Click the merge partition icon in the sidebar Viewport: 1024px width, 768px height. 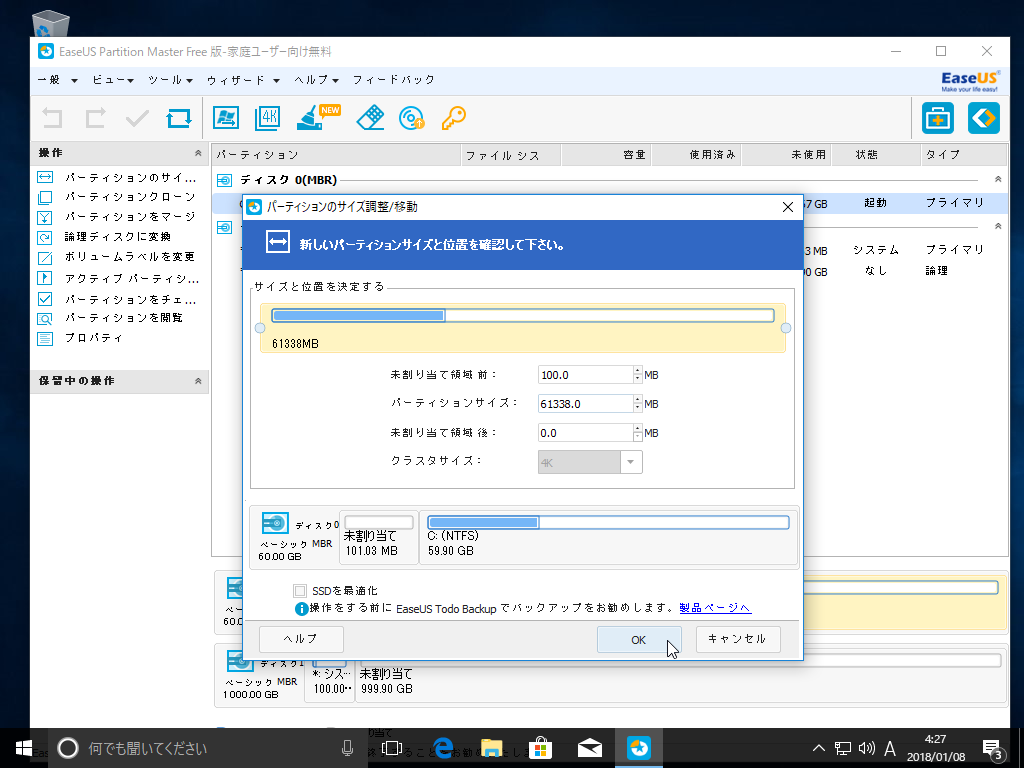[45, 217]
